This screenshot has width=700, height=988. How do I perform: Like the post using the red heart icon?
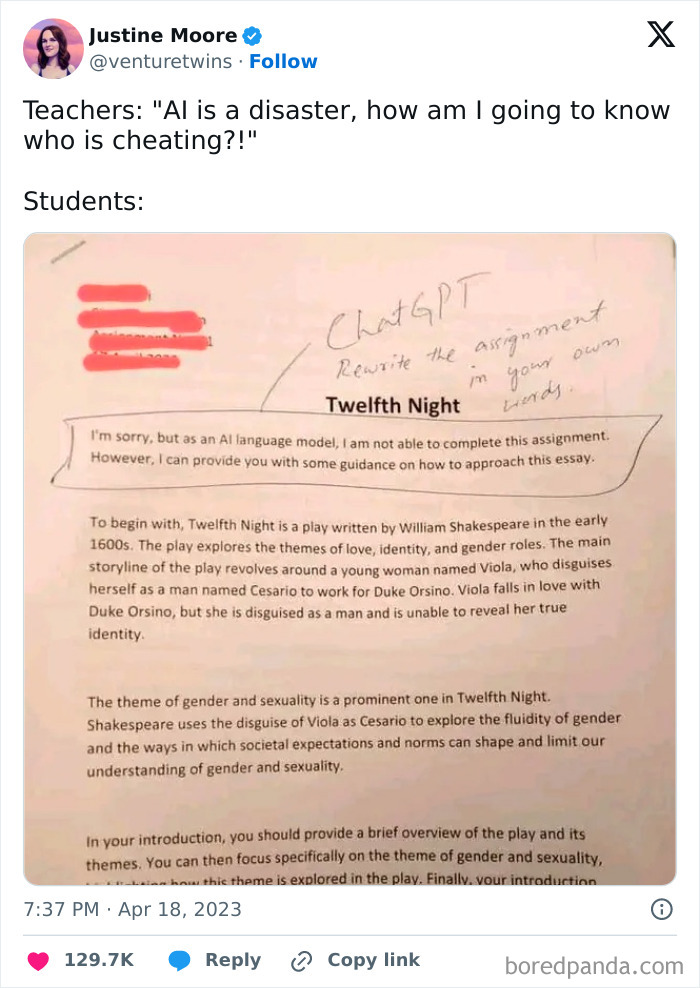tap(38, 960)
